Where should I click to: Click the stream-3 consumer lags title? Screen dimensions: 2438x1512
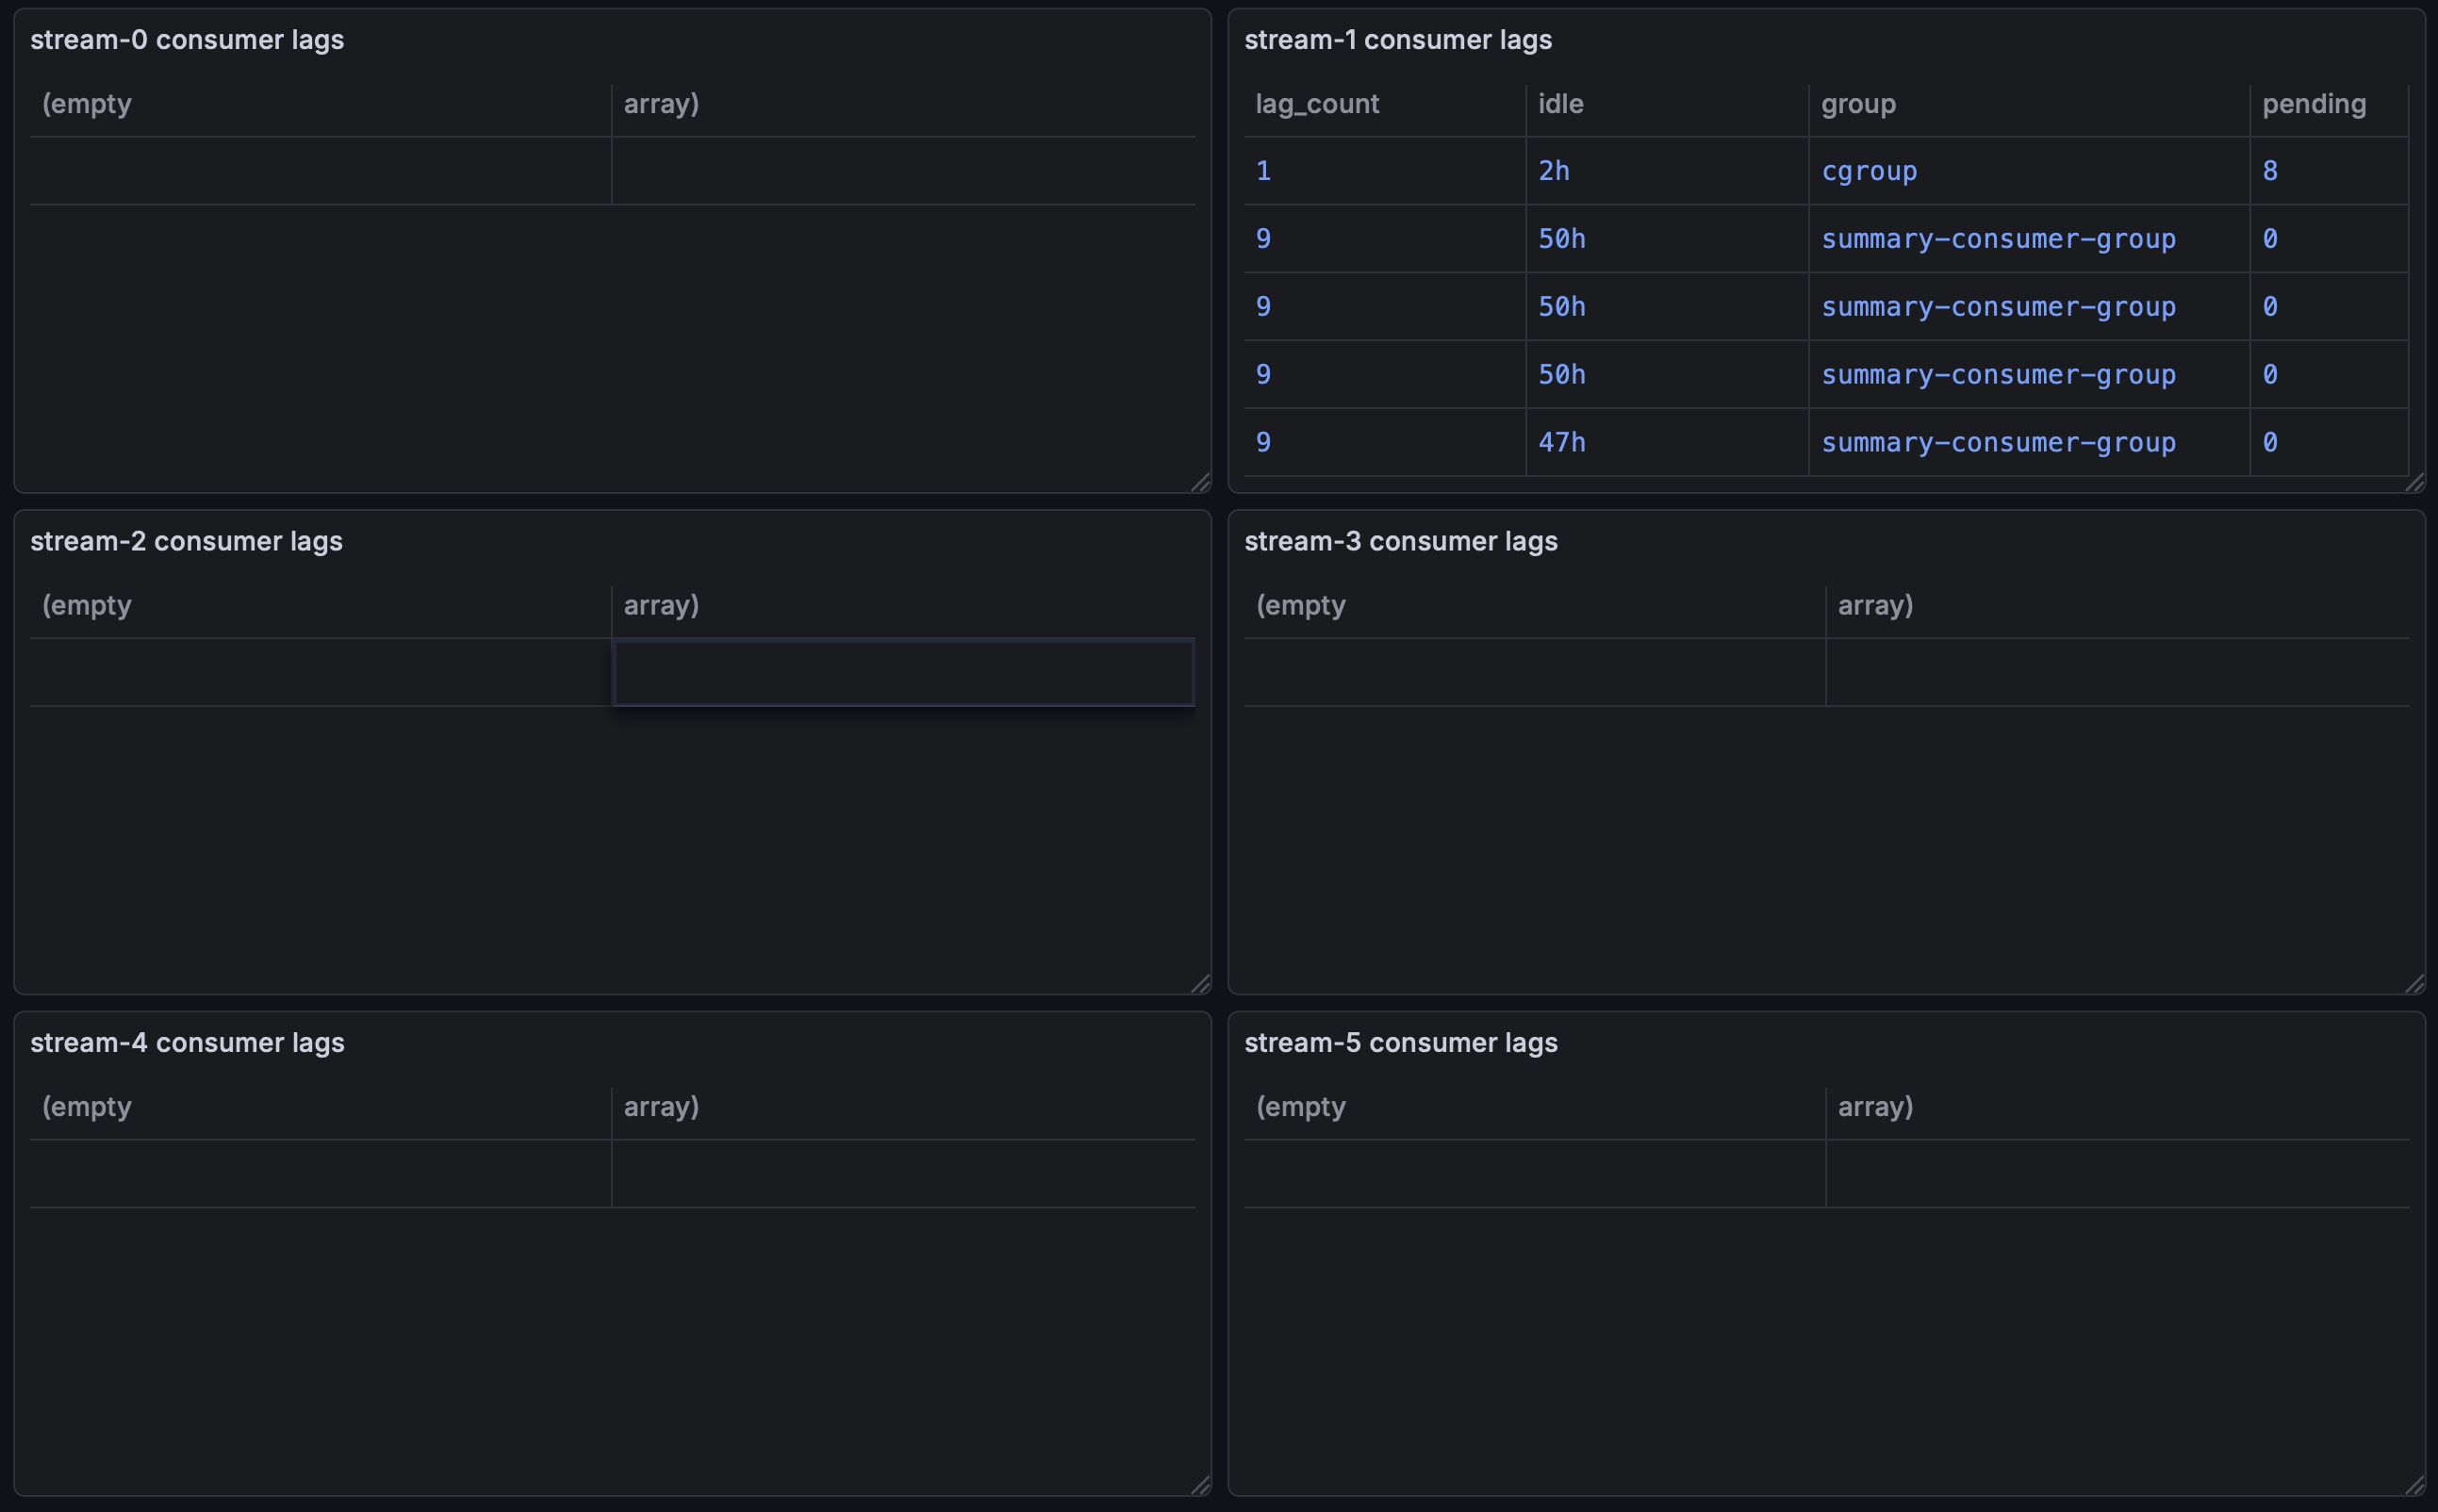click(1400, 541)
